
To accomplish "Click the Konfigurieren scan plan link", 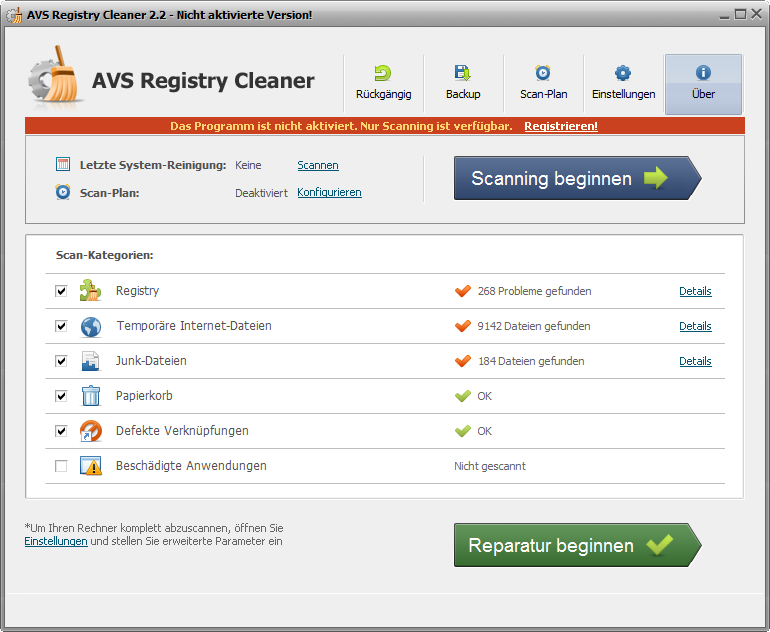I will pos(329,192).
